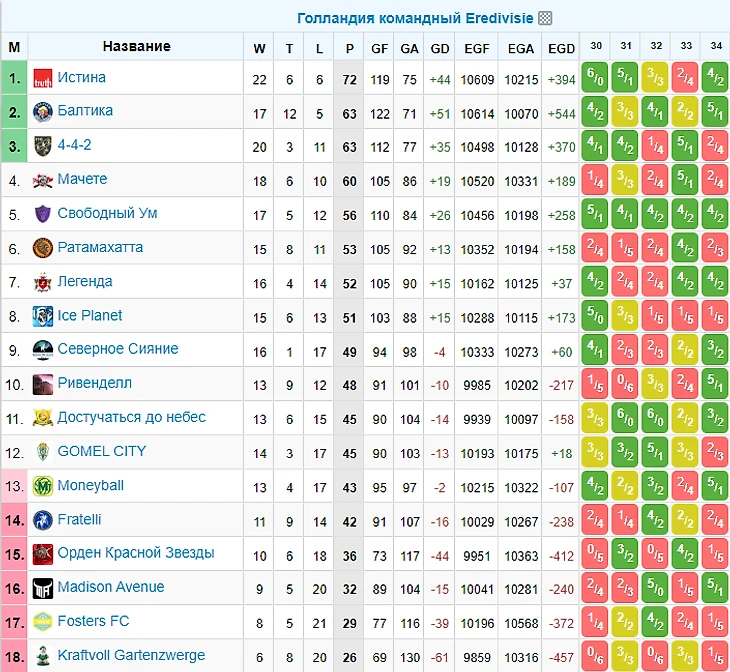Open the Ривенделл team link
Viewport: 730px width, 672px height.
tap(94, 384)
